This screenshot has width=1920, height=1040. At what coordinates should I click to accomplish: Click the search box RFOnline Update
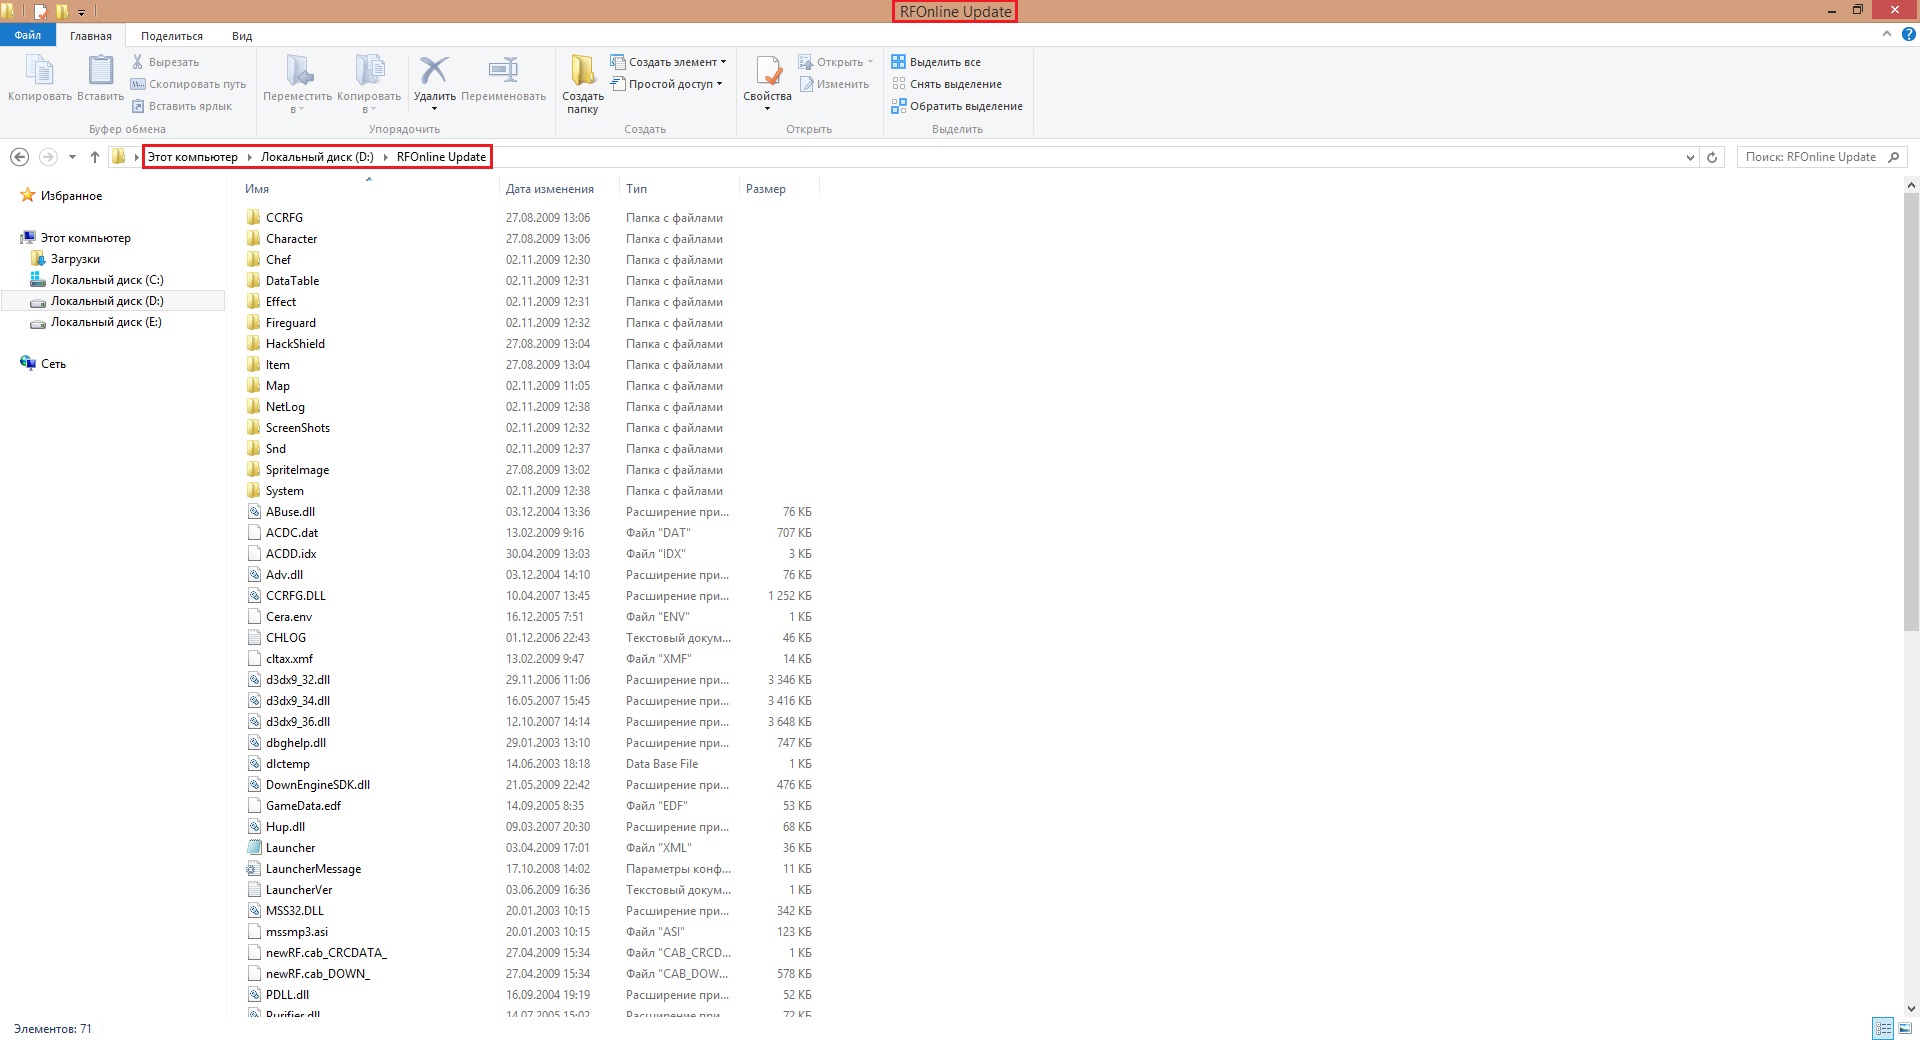[1821, 157]
